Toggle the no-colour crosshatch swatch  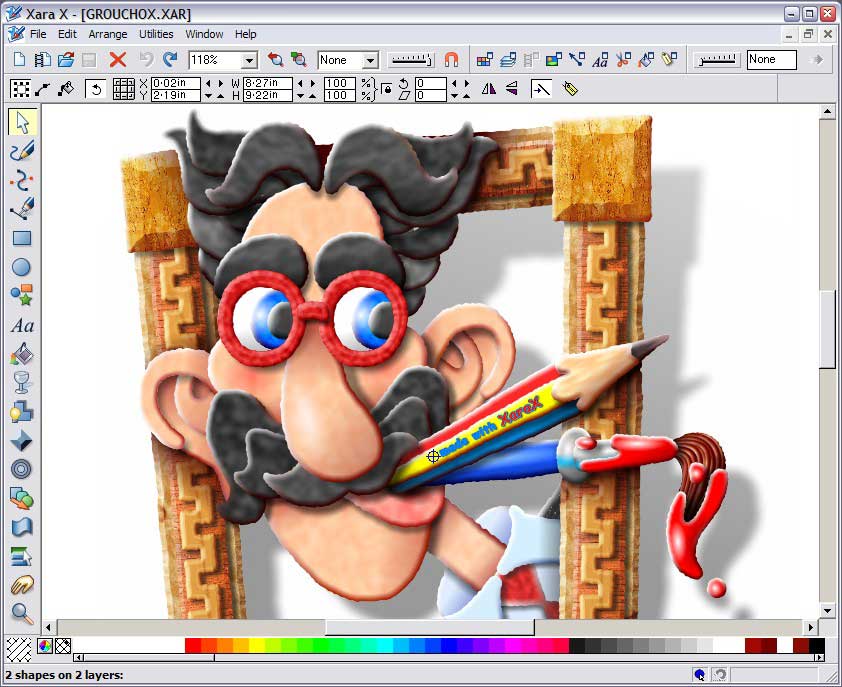coord(63,646)
